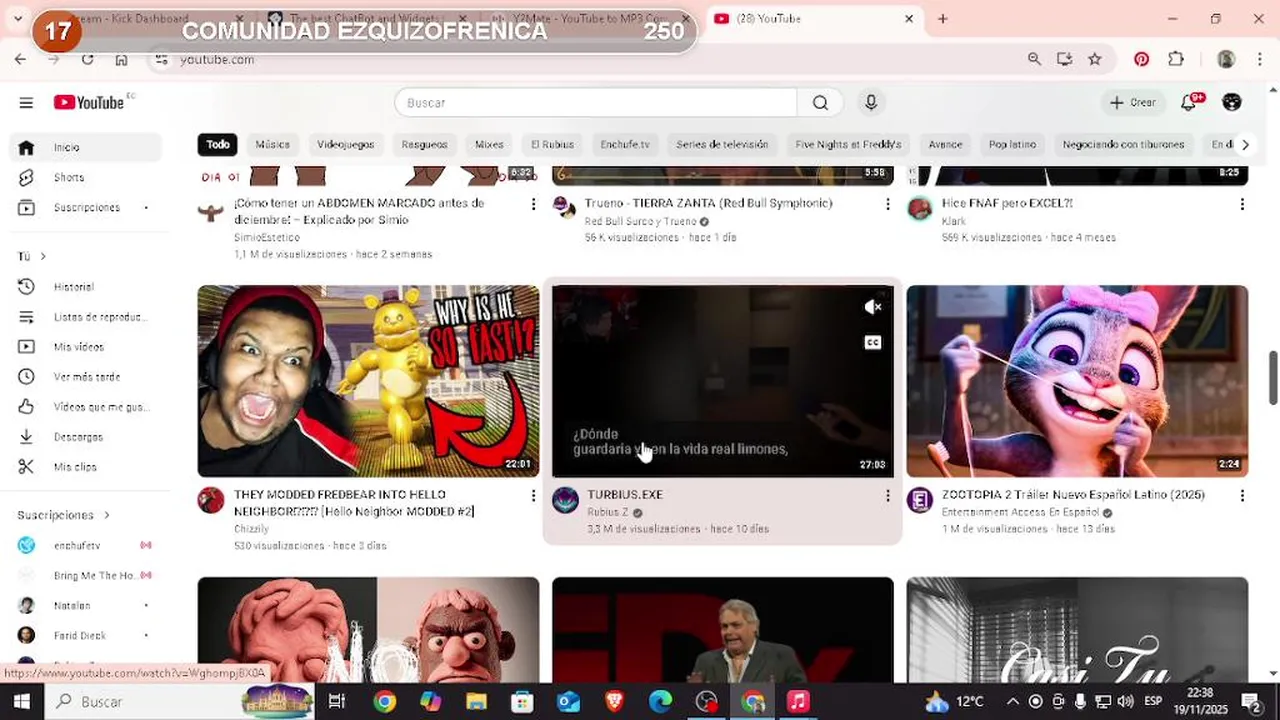Expand the Tú section chevron
The image size is (1280, 720).
point(43,257)
